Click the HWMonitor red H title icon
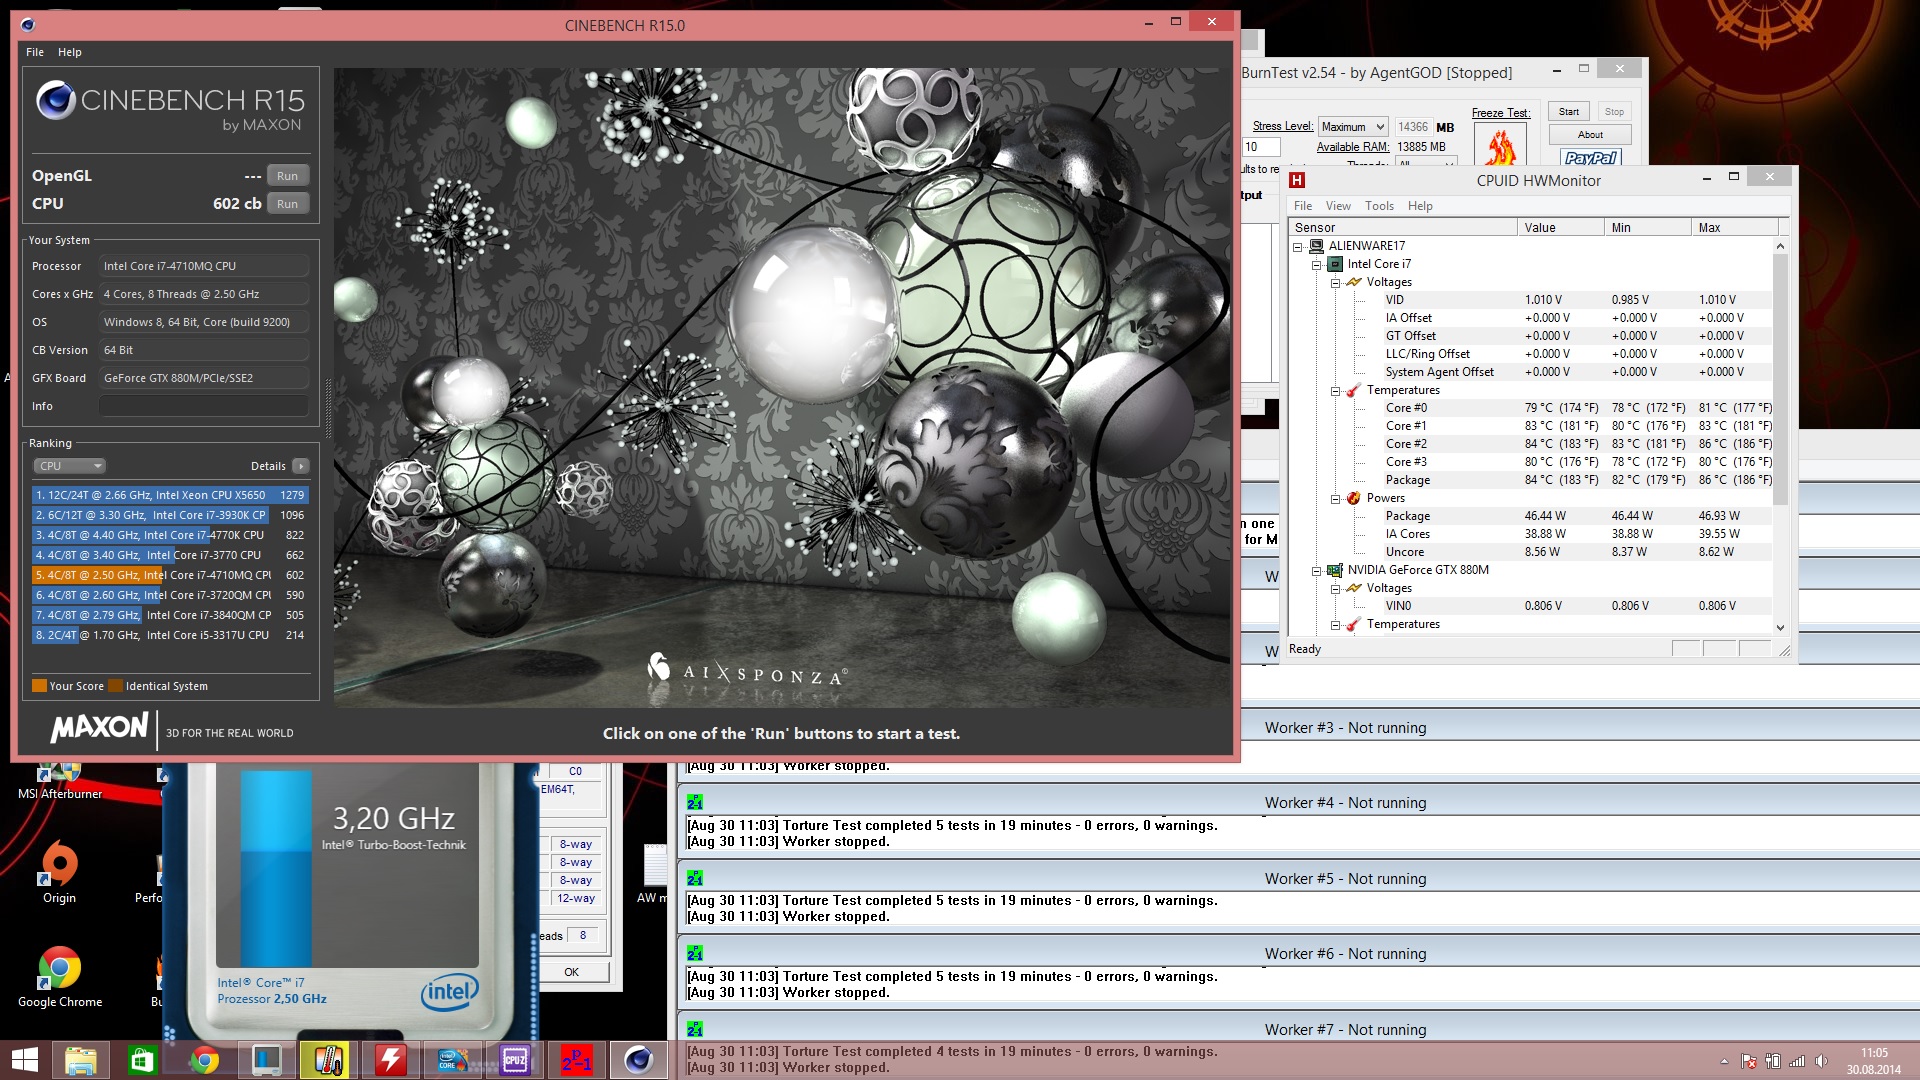This screenshot has height=1080, width=1920. click(1297, 180)
